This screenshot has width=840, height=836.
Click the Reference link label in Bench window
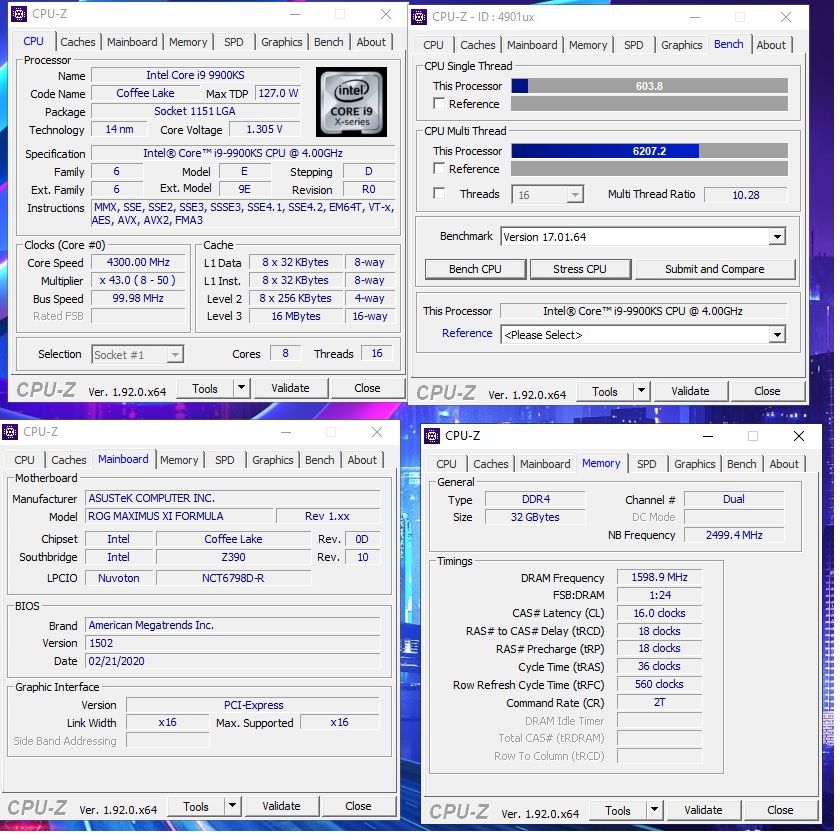(467, 333)
